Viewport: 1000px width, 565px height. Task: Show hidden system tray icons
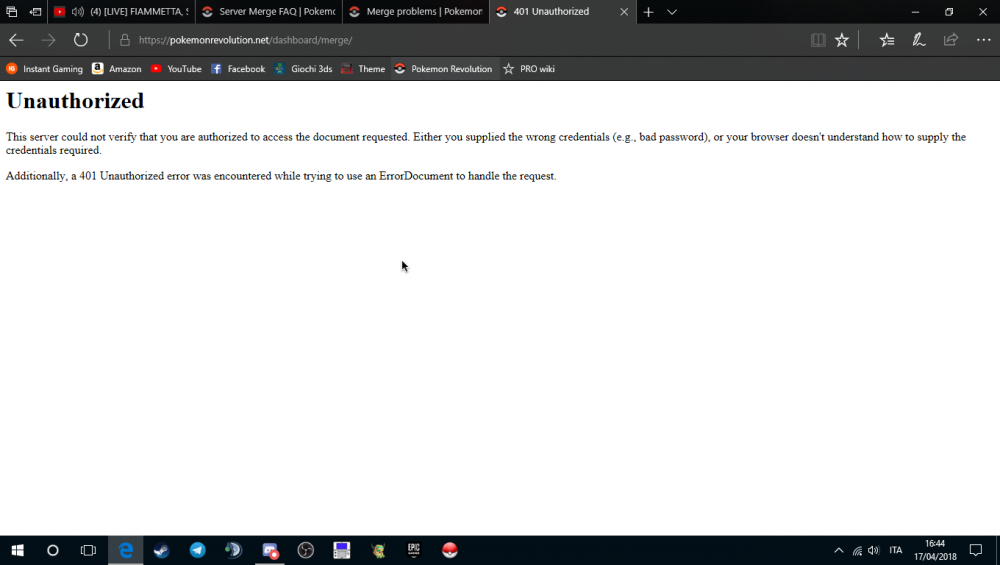coord(838,551)
